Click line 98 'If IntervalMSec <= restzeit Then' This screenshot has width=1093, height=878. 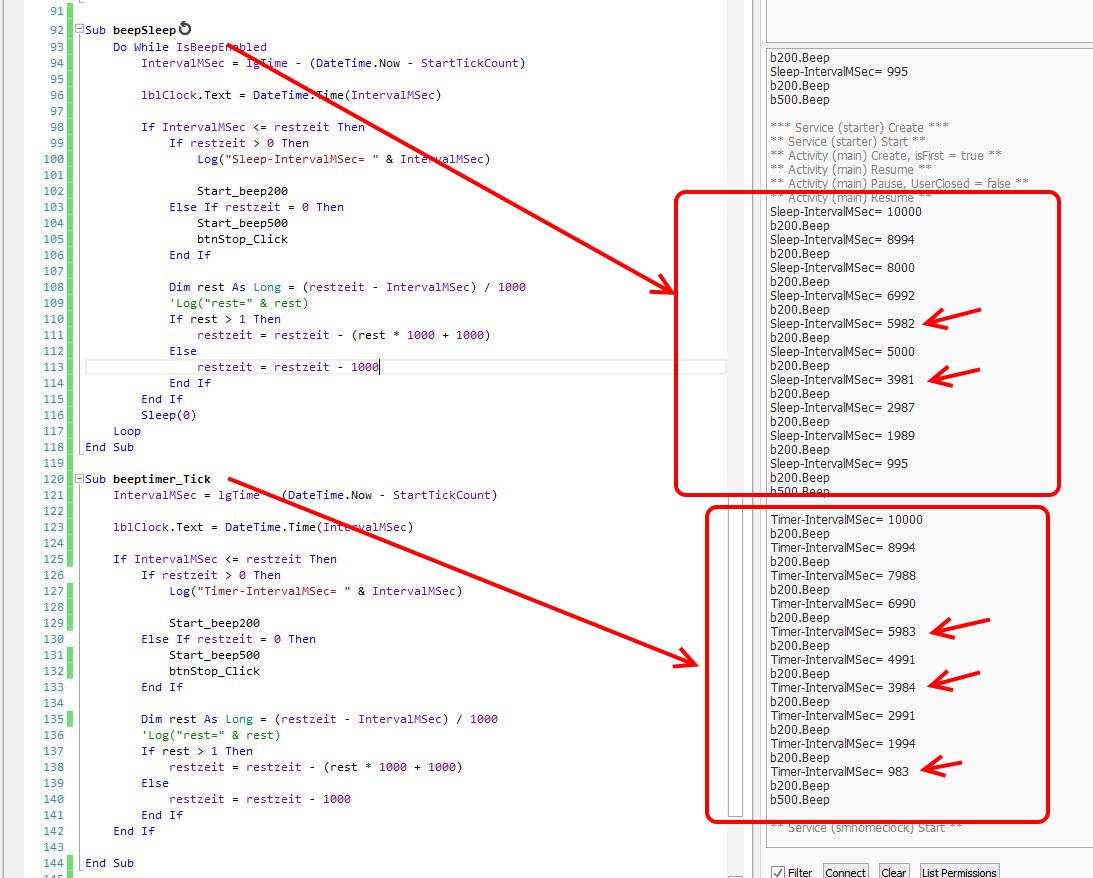pos(252,127)
